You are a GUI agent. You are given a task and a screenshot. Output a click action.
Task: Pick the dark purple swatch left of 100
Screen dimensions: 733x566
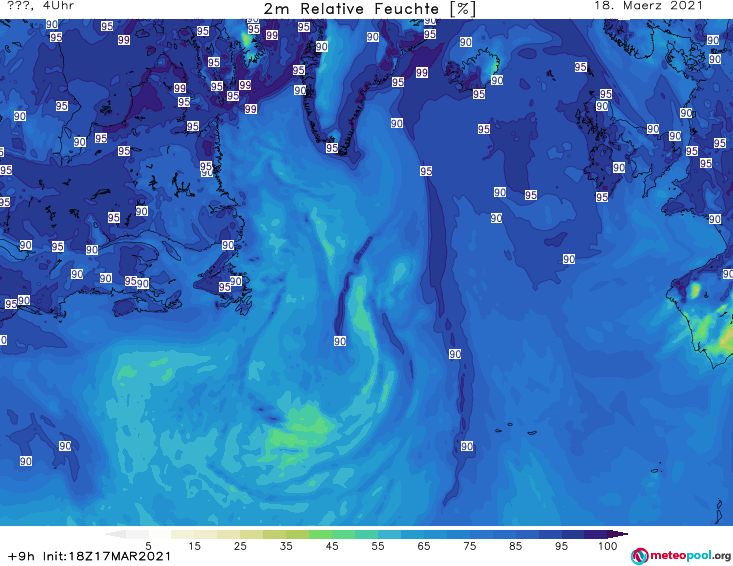click(x=596, y=534)
